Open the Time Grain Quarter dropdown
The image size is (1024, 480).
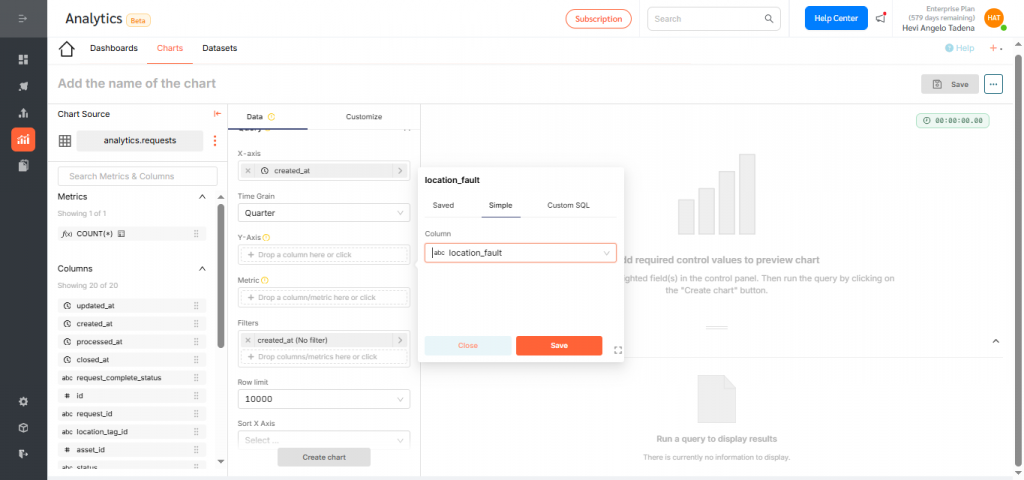323,213
